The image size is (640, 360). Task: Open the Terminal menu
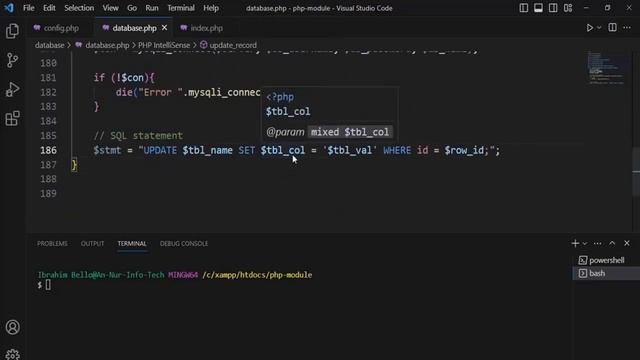click(181, 8)
